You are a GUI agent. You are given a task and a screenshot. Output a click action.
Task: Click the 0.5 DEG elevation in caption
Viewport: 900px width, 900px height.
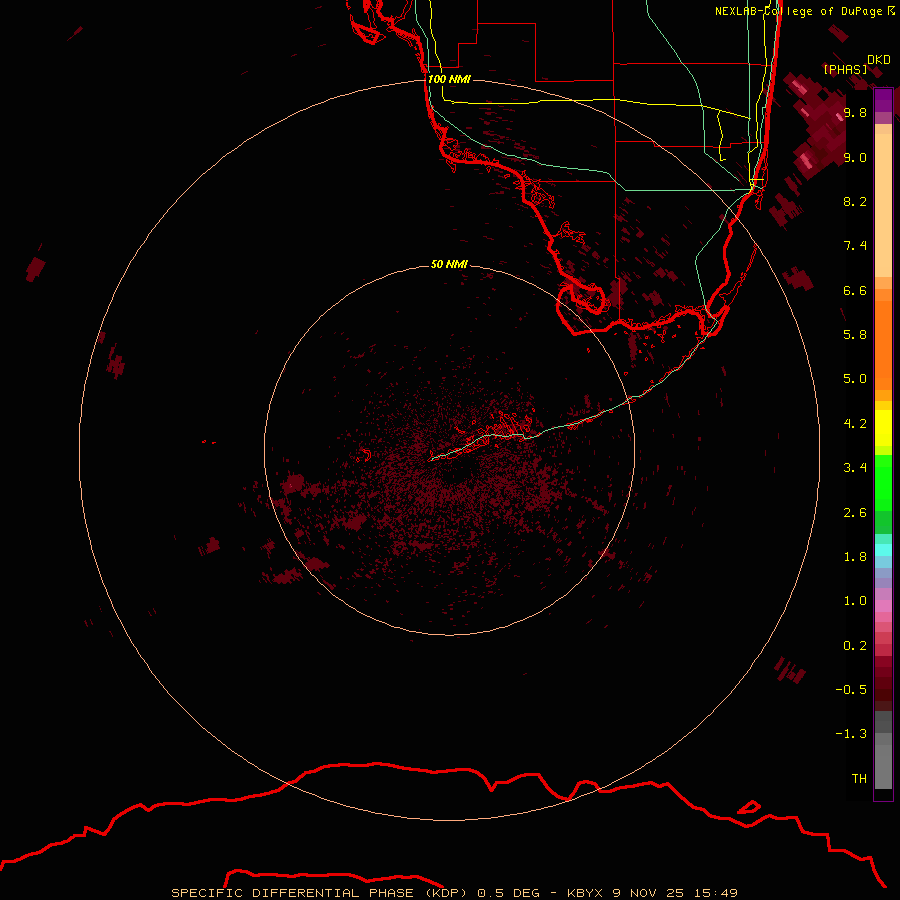click(509, 893)
